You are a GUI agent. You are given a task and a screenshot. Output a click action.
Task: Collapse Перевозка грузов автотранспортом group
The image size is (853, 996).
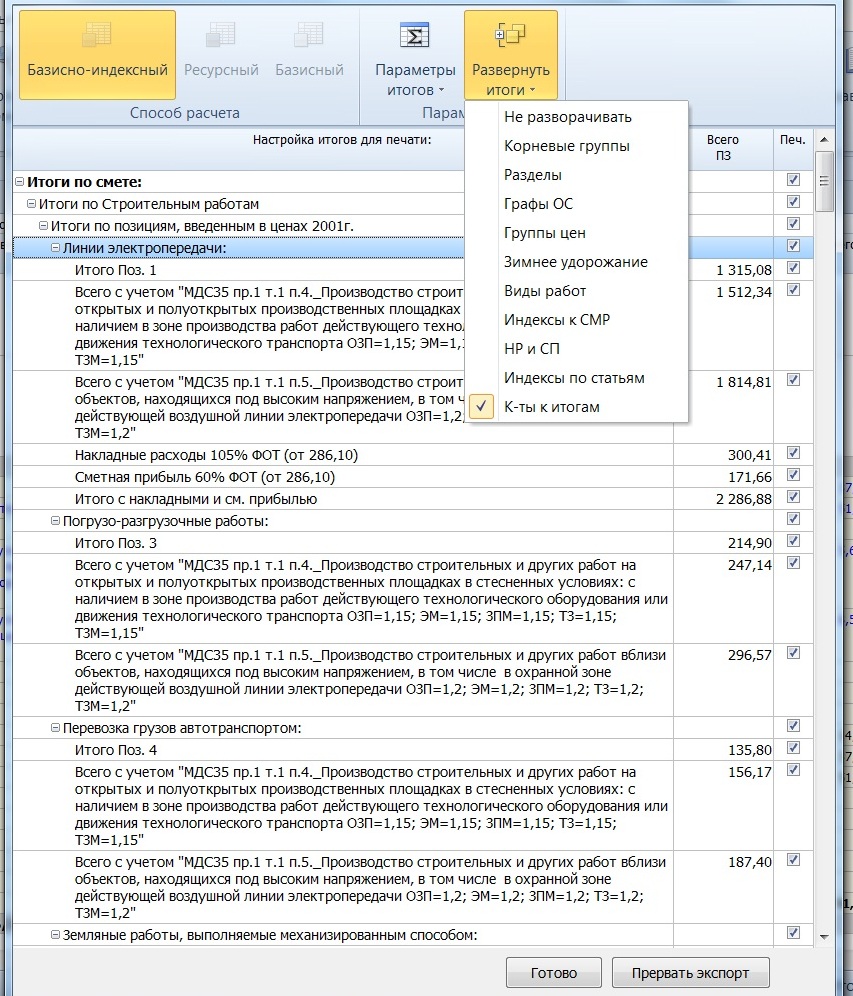pos(56,728)
